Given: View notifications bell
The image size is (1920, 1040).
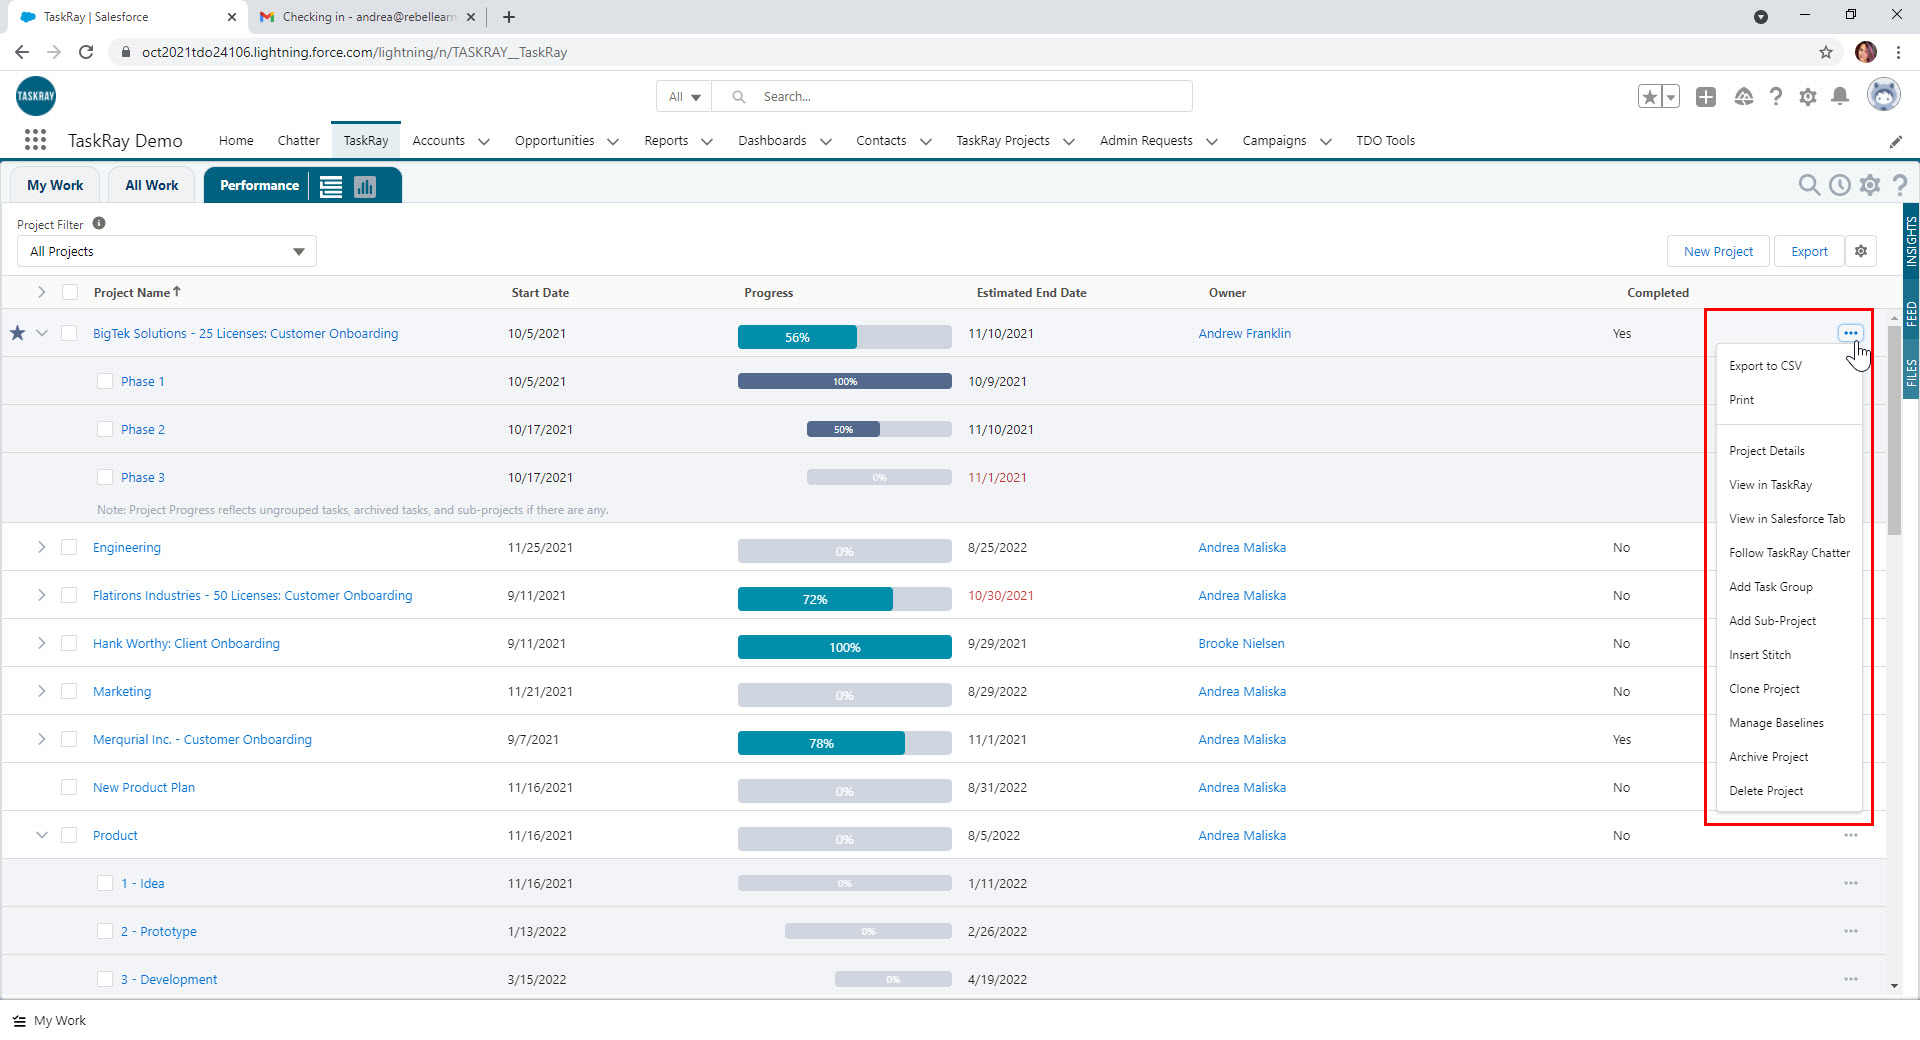Looking at the screenshot, I should (1840, 97).
